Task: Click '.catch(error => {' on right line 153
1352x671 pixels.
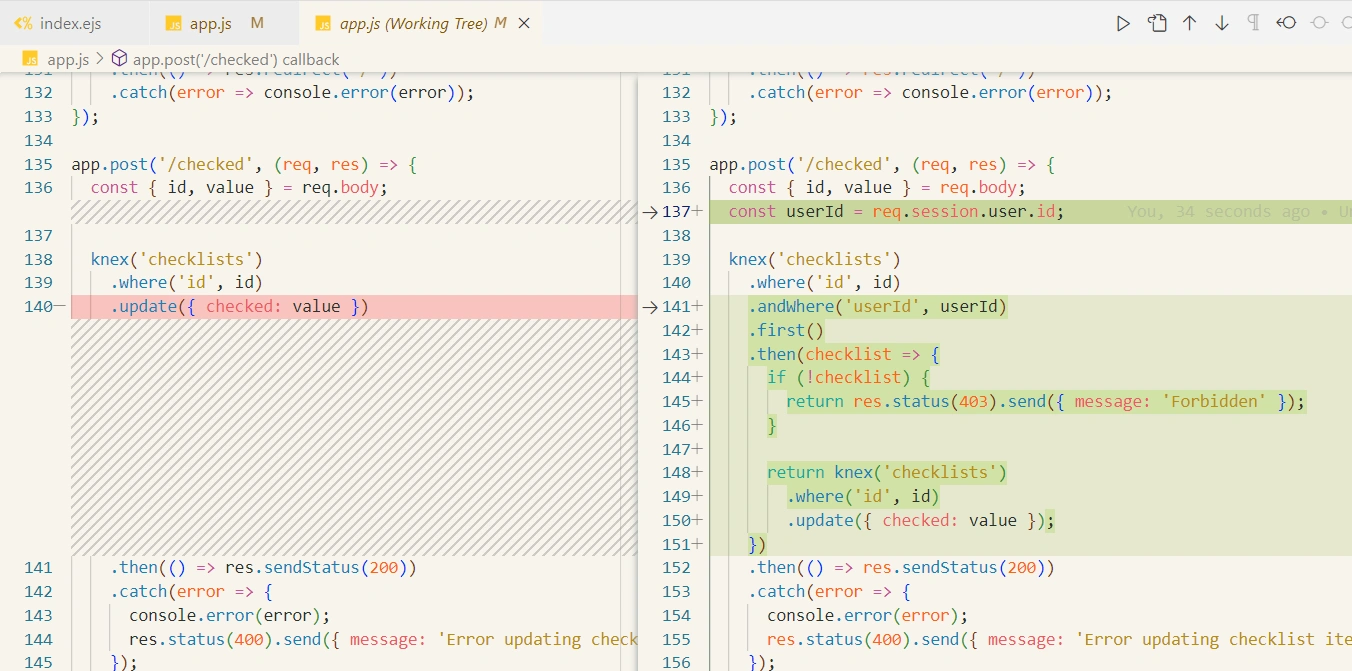Action: 829,592
